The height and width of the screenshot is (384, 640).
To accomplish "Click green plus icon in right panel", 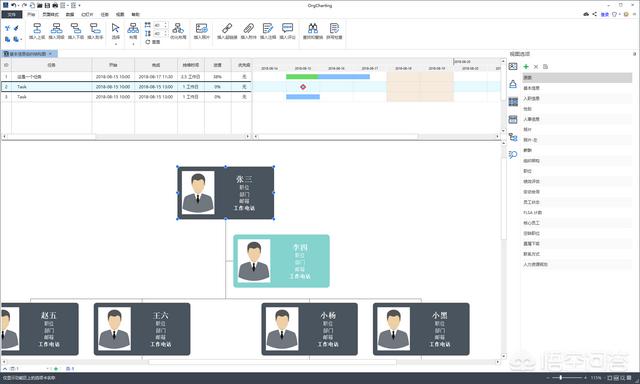I will pos(526,67).
